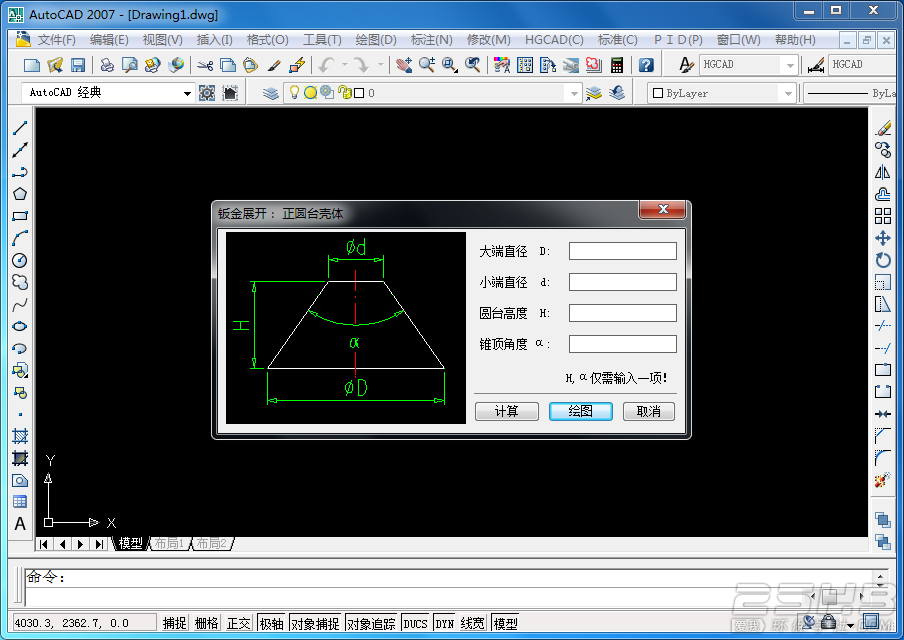The image size is (904, 640).
Task: Select the Move tool
Action: [883, 238]
